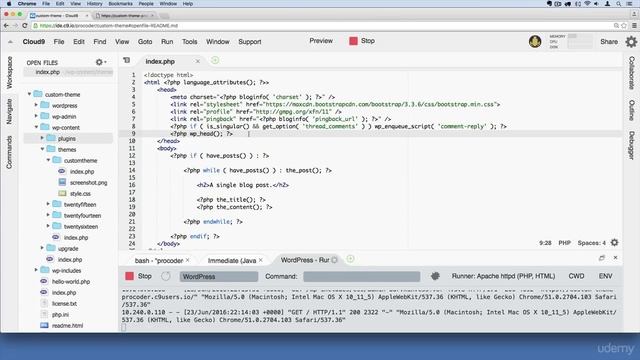
Task: Expand the wordpress folder
Action: (36, 105)
